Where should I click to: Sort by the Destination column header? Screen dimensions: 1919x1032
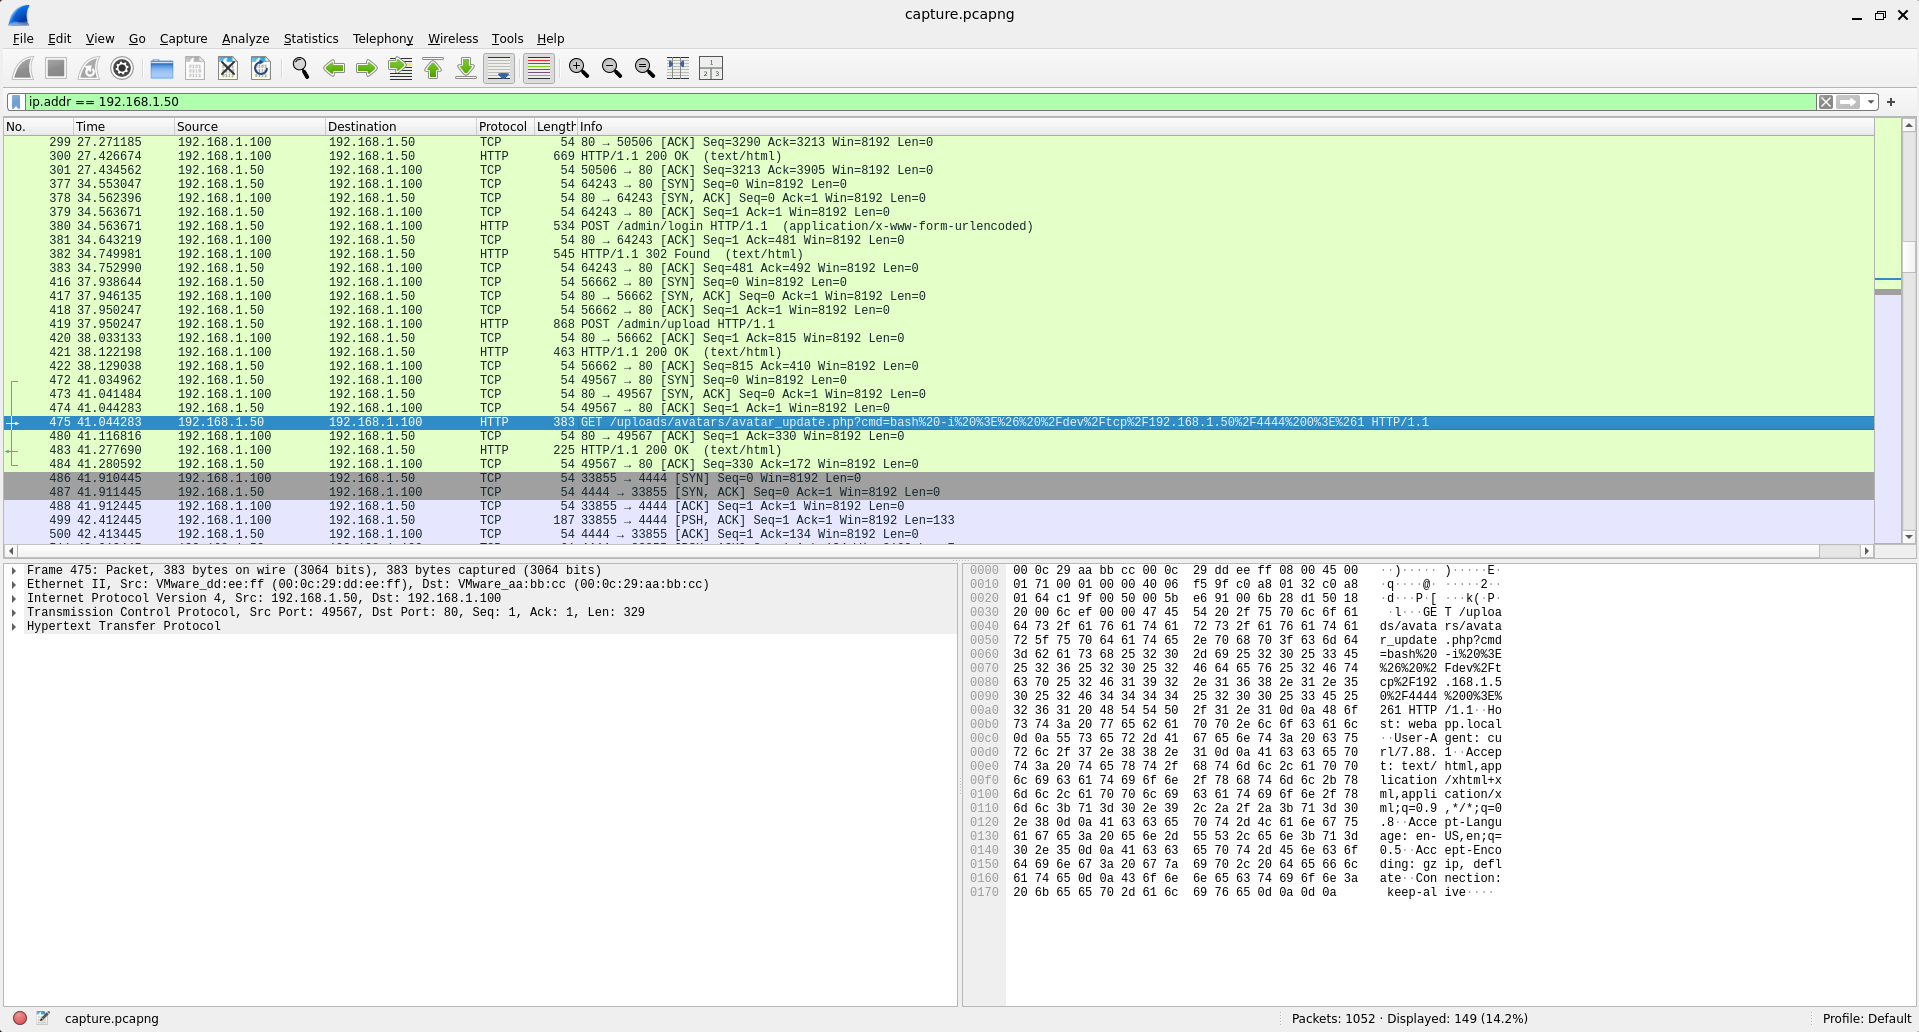pyautogui.click(x=400, y=127)
